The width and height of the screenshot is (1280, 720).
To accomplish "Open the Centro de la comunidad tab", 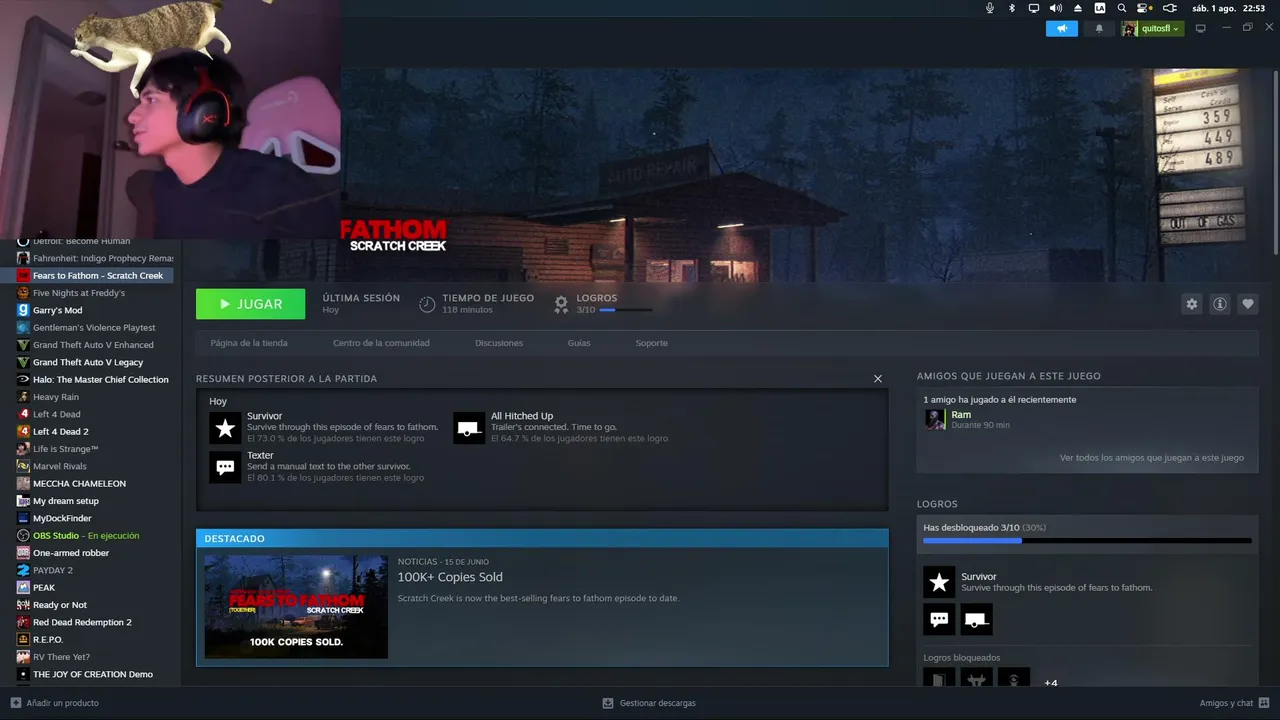I will click(x=381, y=343).
